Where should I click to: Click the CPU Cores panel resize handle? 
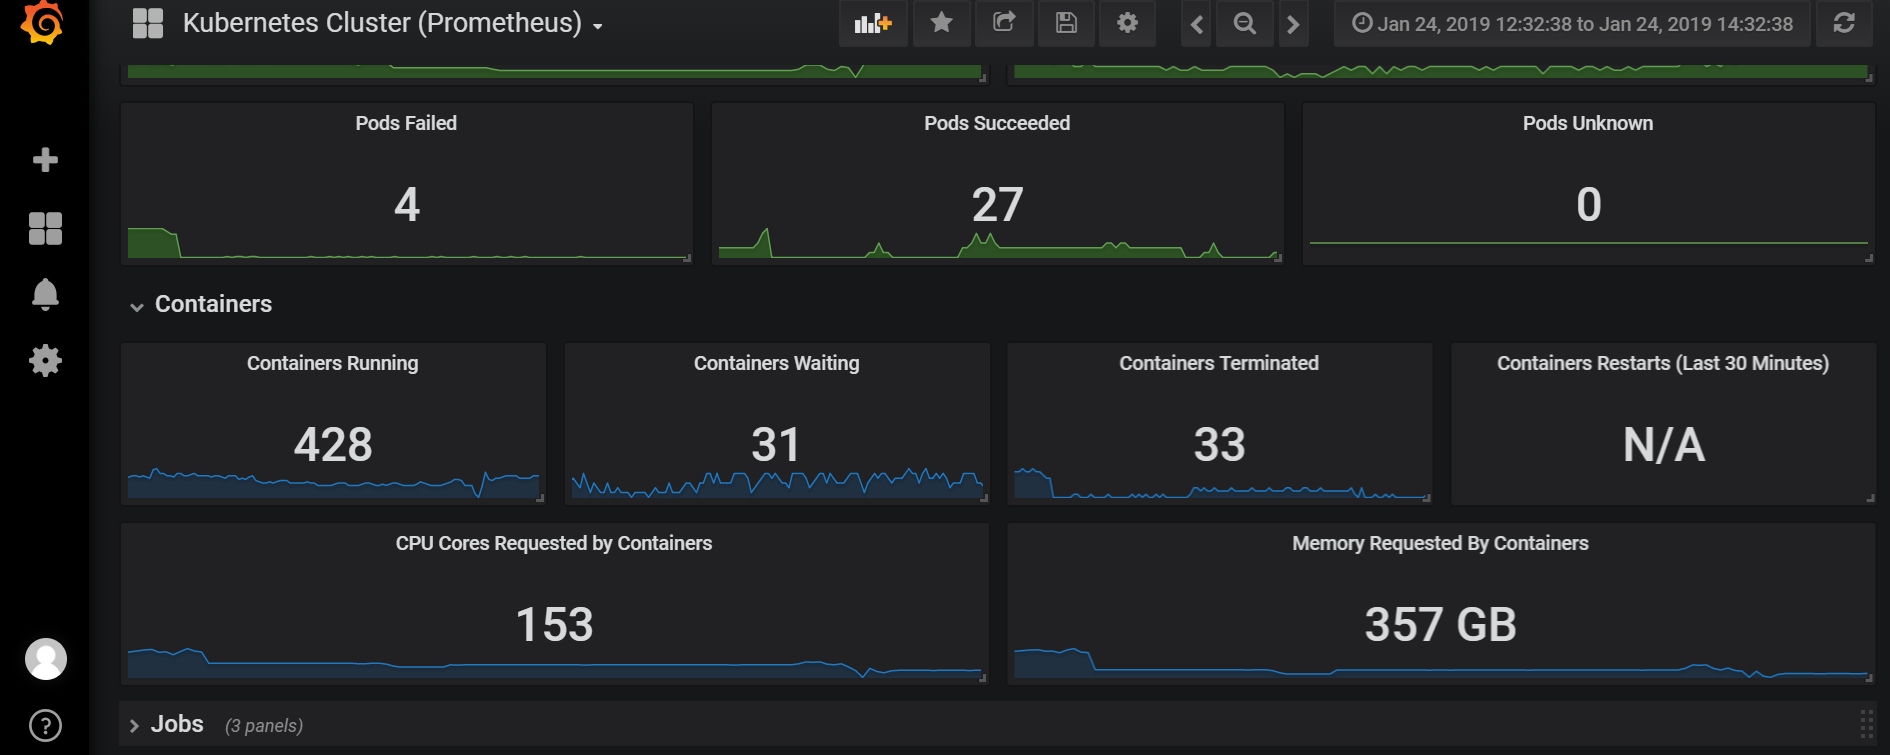[x=983, y=678]
